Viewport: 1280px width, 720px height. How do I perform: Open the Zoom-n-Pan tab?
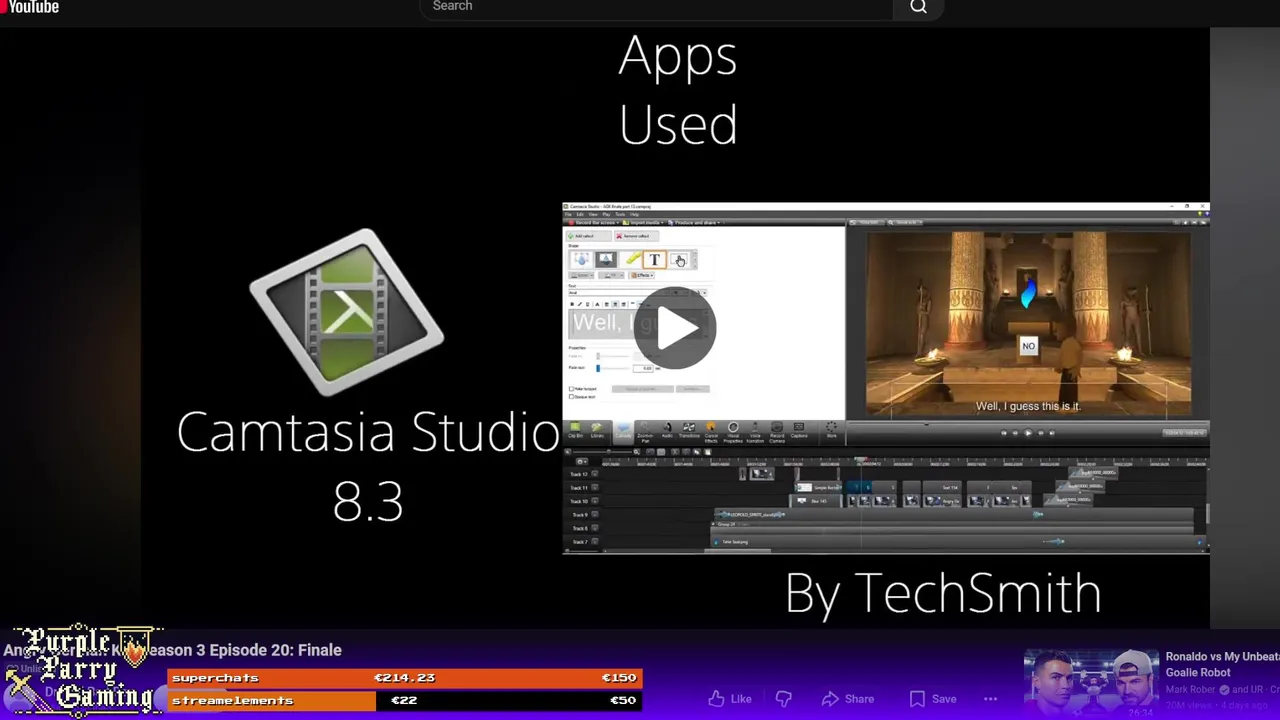645,433
